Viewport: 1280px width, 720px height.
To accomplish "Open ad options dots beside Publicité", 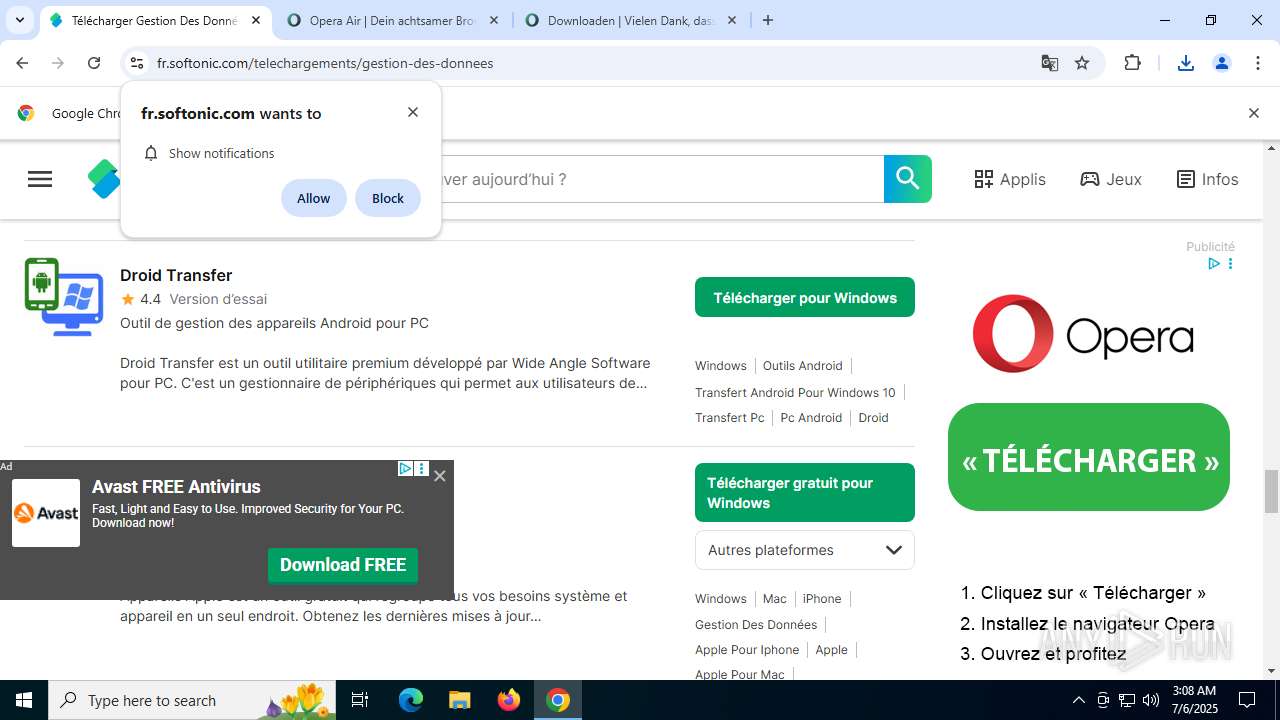I will (x=1230, y=264).
